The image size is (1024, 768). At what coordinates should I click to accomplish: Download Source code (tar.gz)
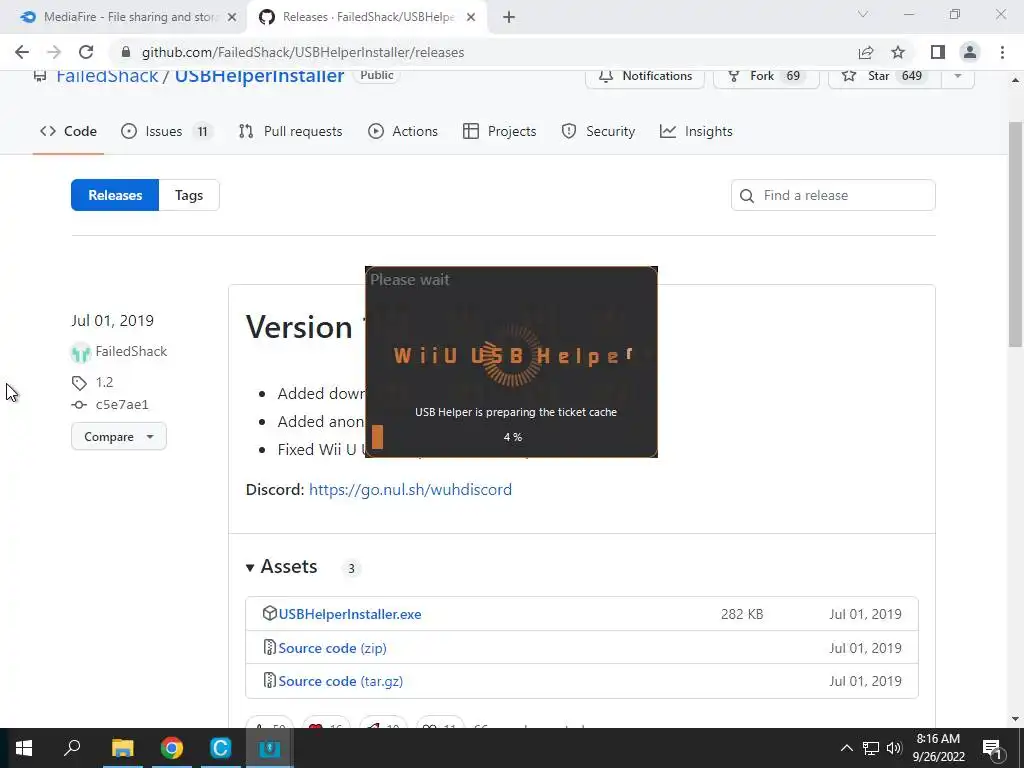[340, 681]
